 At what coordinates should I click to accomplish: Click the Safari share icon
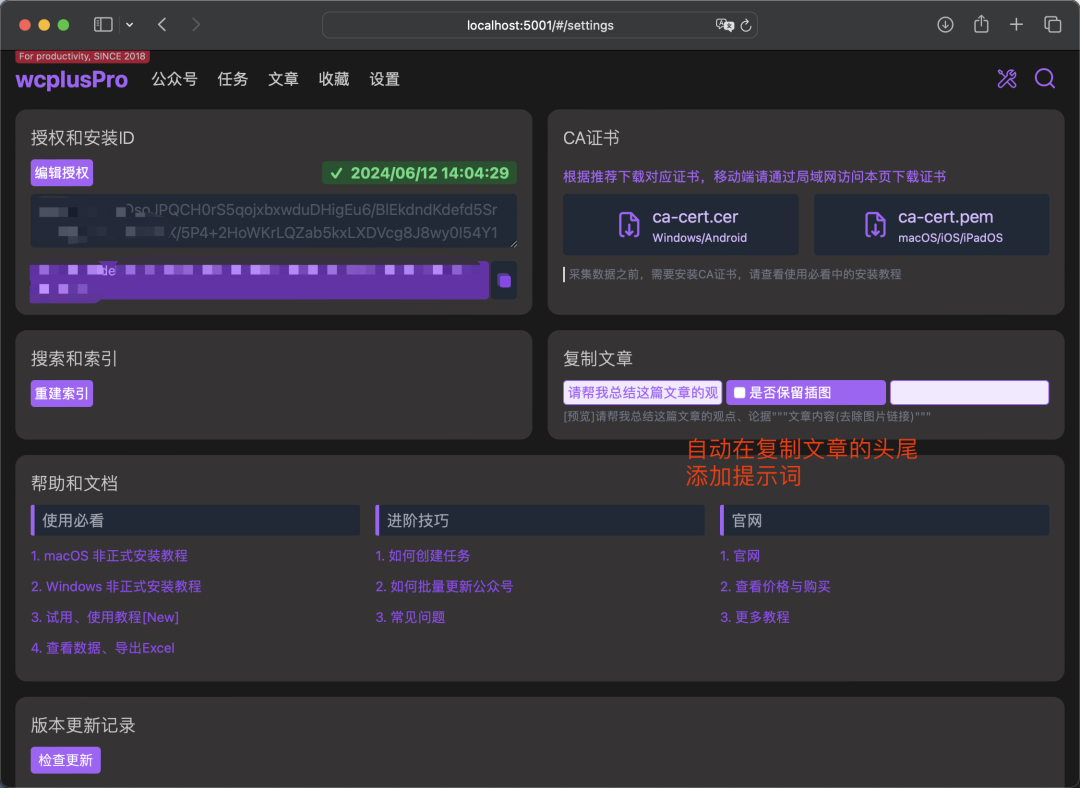(x=981, y=25)
